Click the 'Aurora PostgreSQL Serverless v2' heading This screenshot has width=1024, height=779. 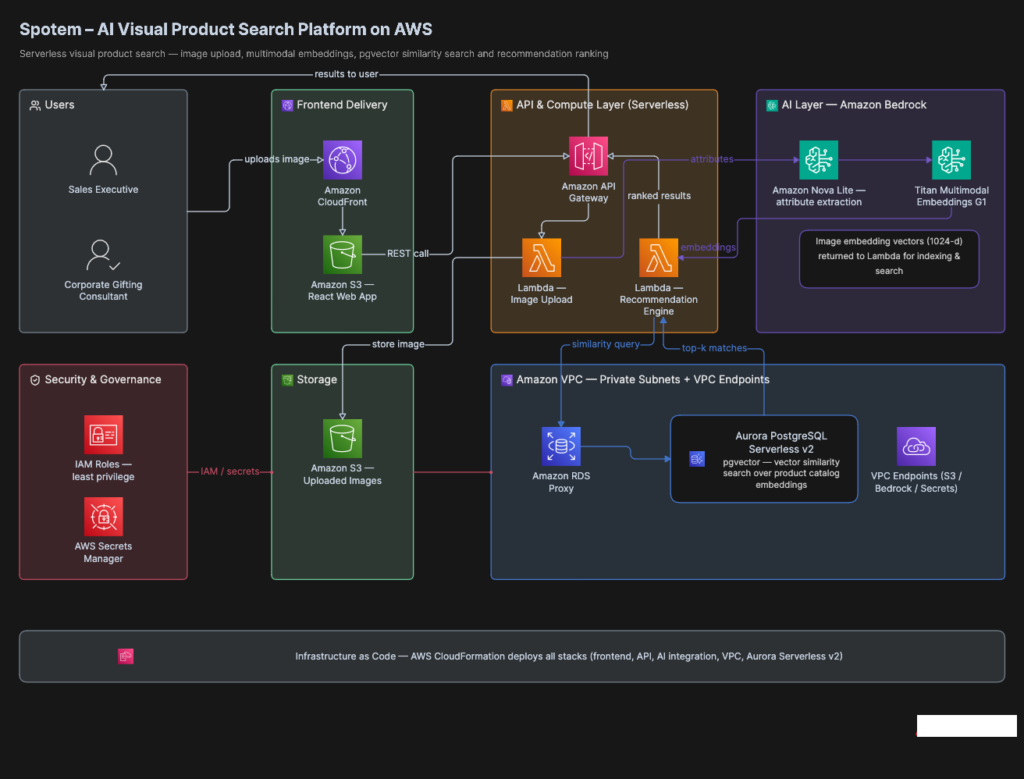(781, 443)
